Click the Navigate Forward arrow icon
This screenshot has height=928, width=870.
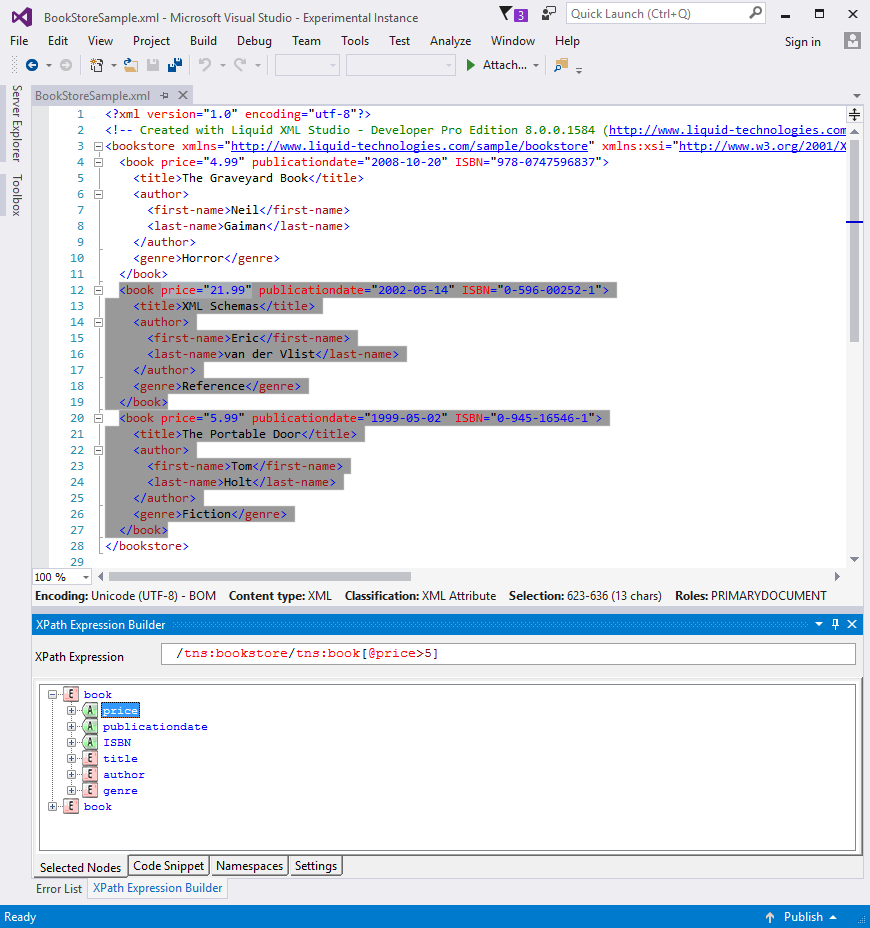click(x=66, y=65)
